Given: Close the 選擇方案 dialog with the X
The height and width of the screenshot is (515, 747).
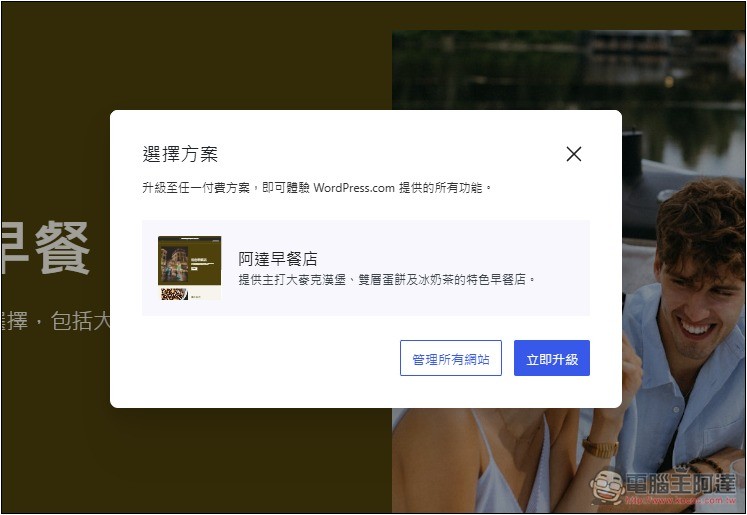Looking at the screenshot, I should [573, 154].
